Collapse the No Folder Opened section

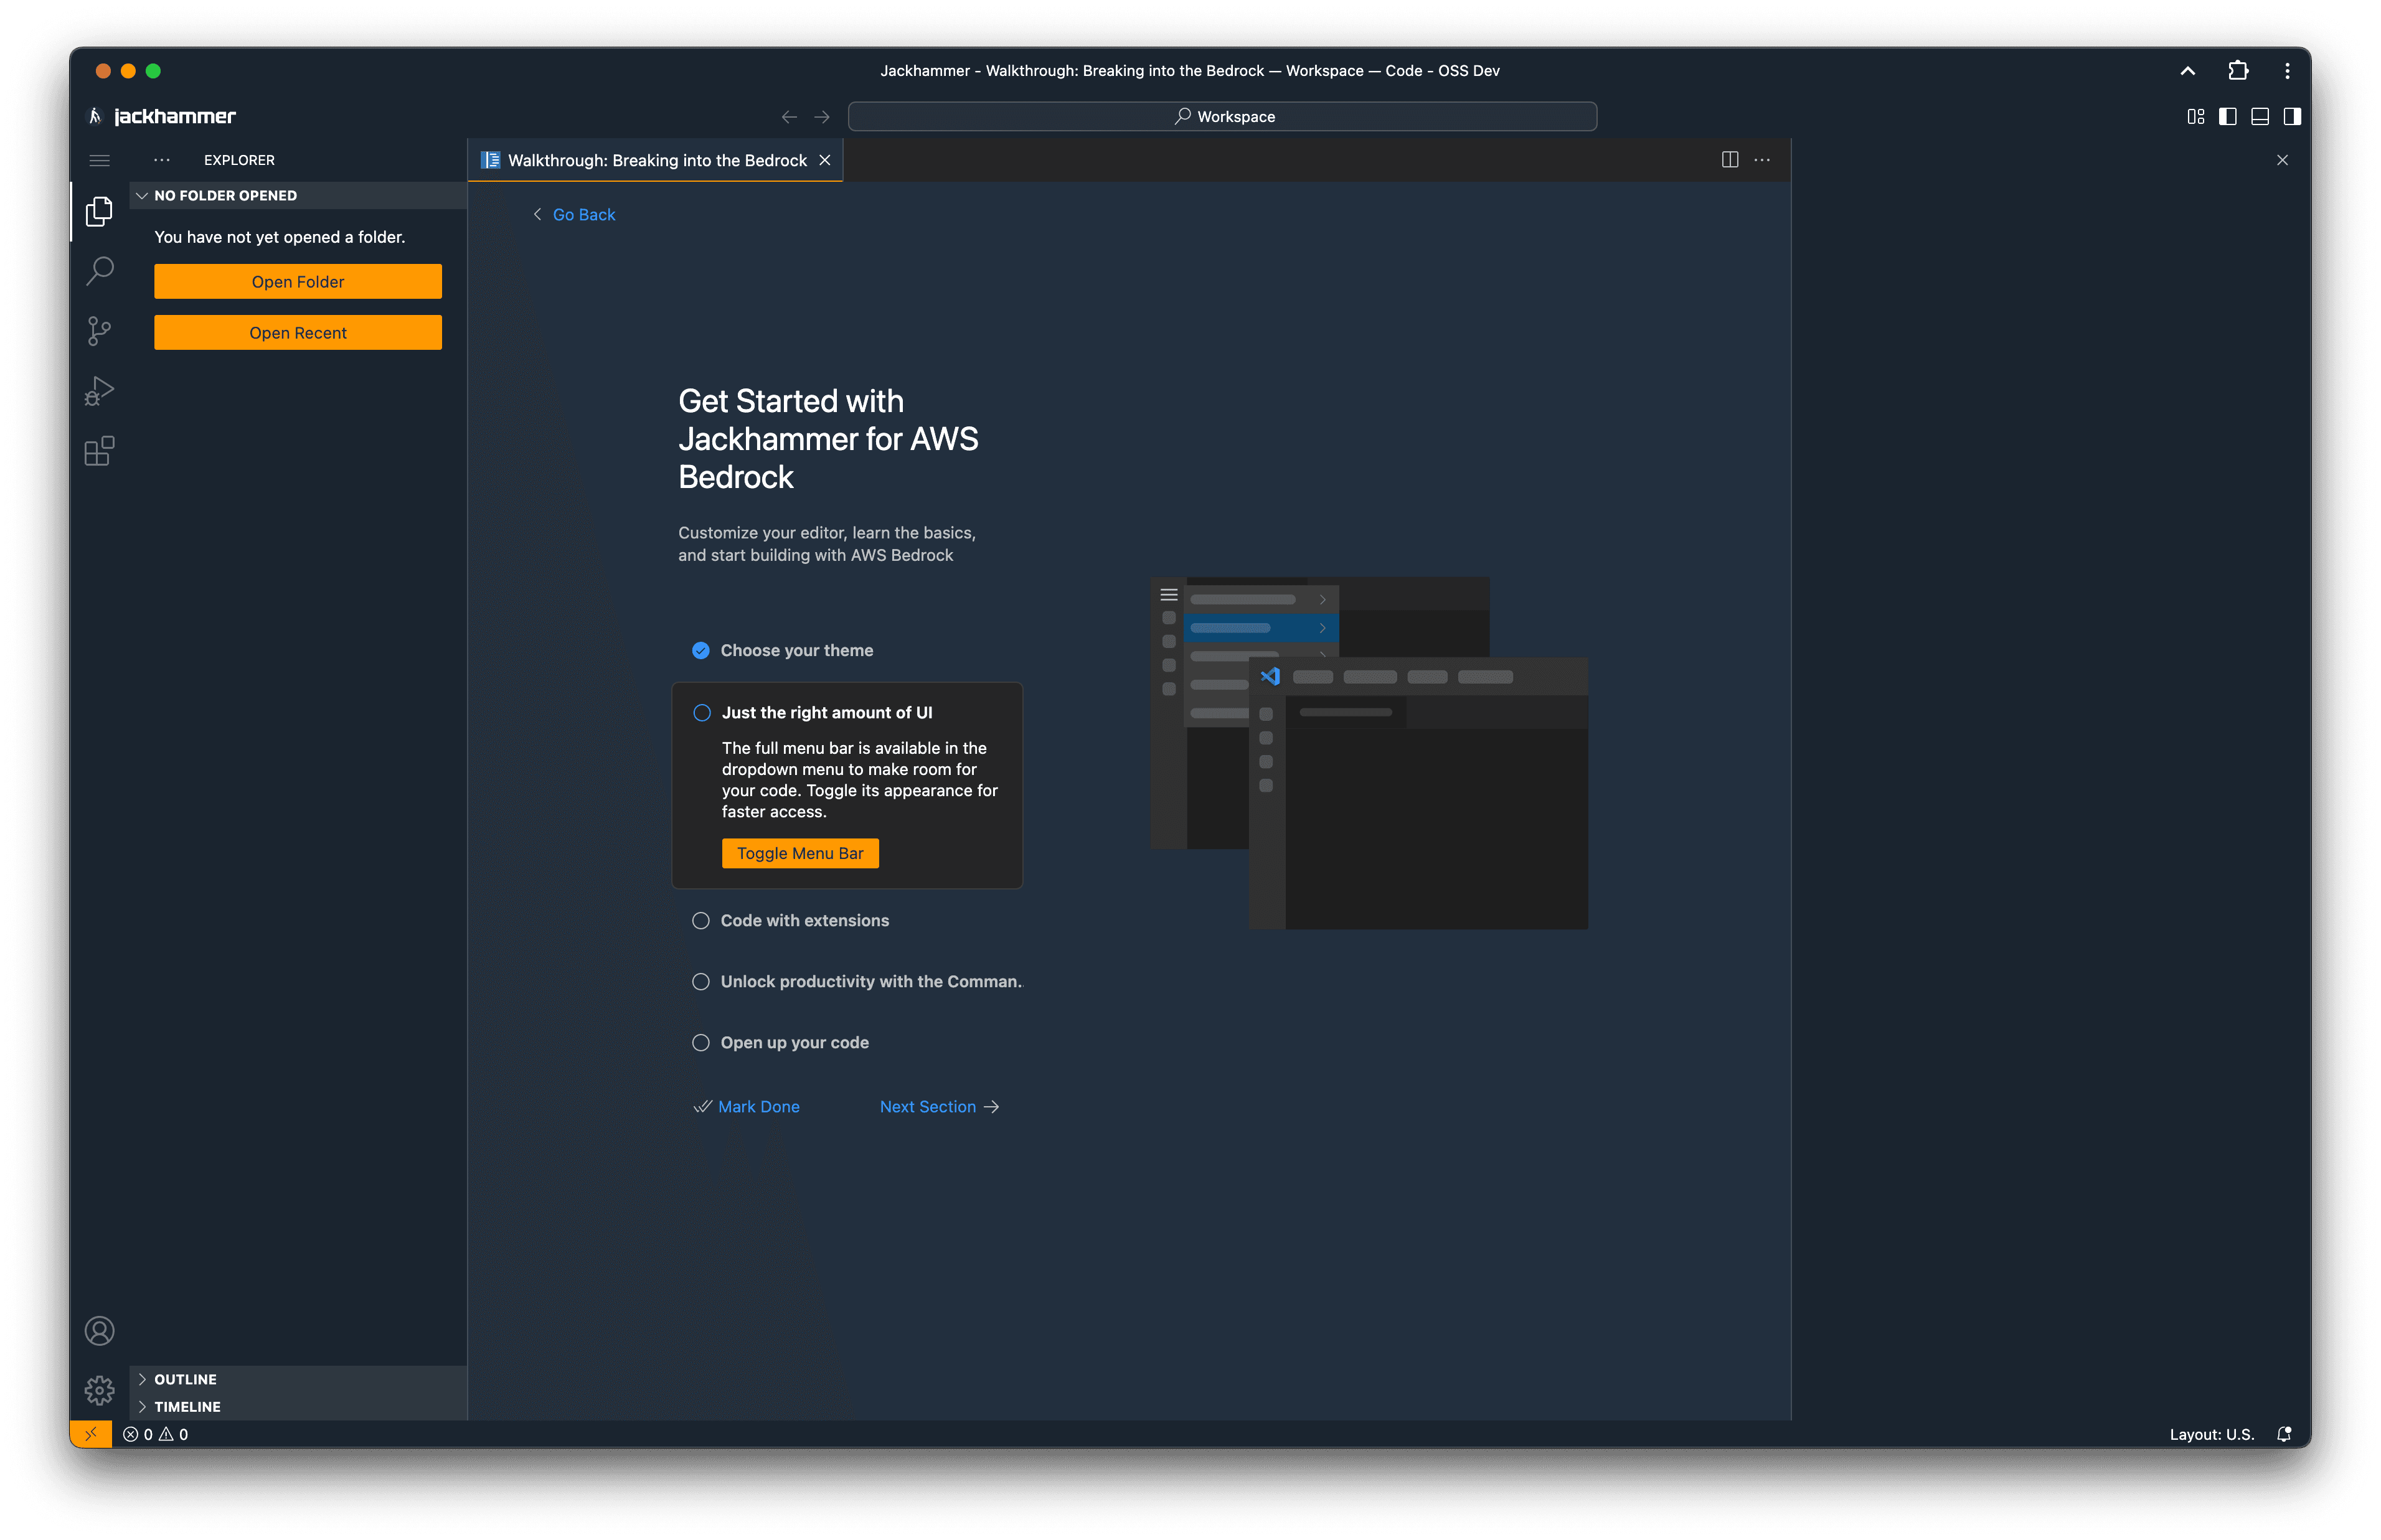(298, 196)
